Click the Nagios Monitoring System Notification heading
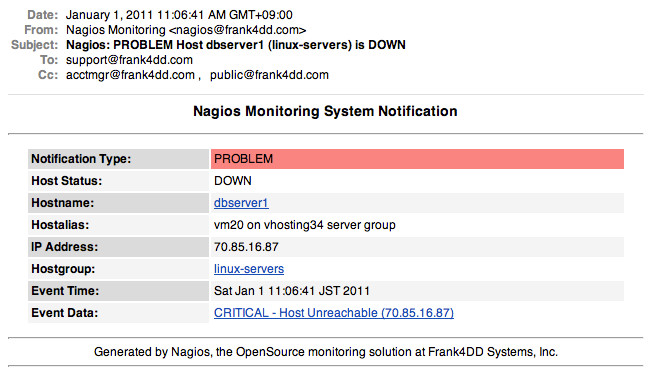The image size is (650, 380). tap(325, 111)
